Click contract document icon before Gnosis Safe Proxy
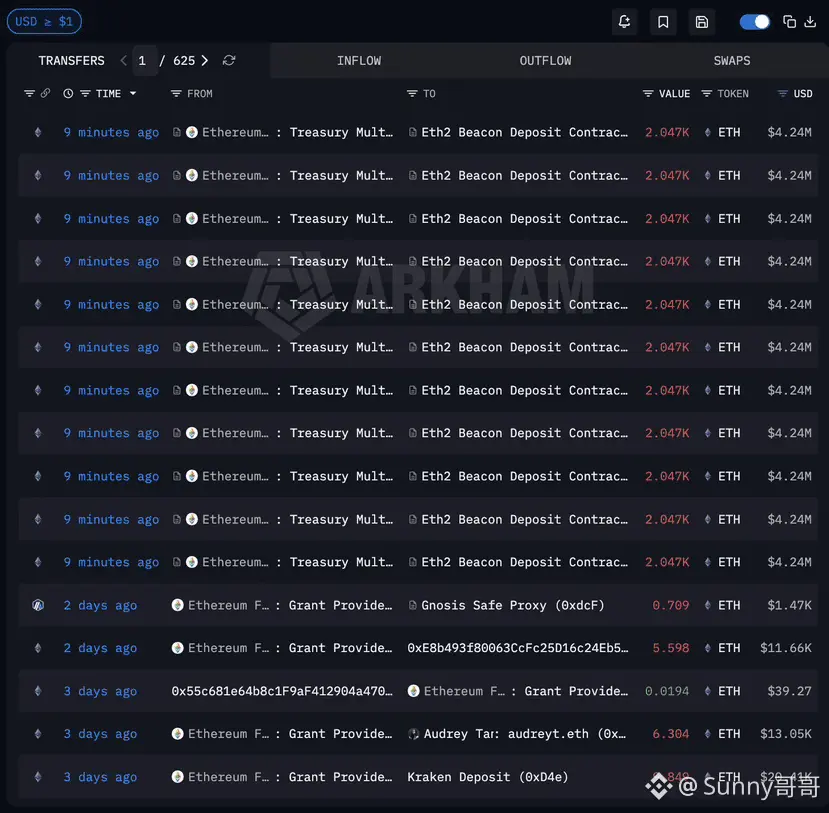The width and height of the screenshot is (829, 813). click(x=412, y=605)
